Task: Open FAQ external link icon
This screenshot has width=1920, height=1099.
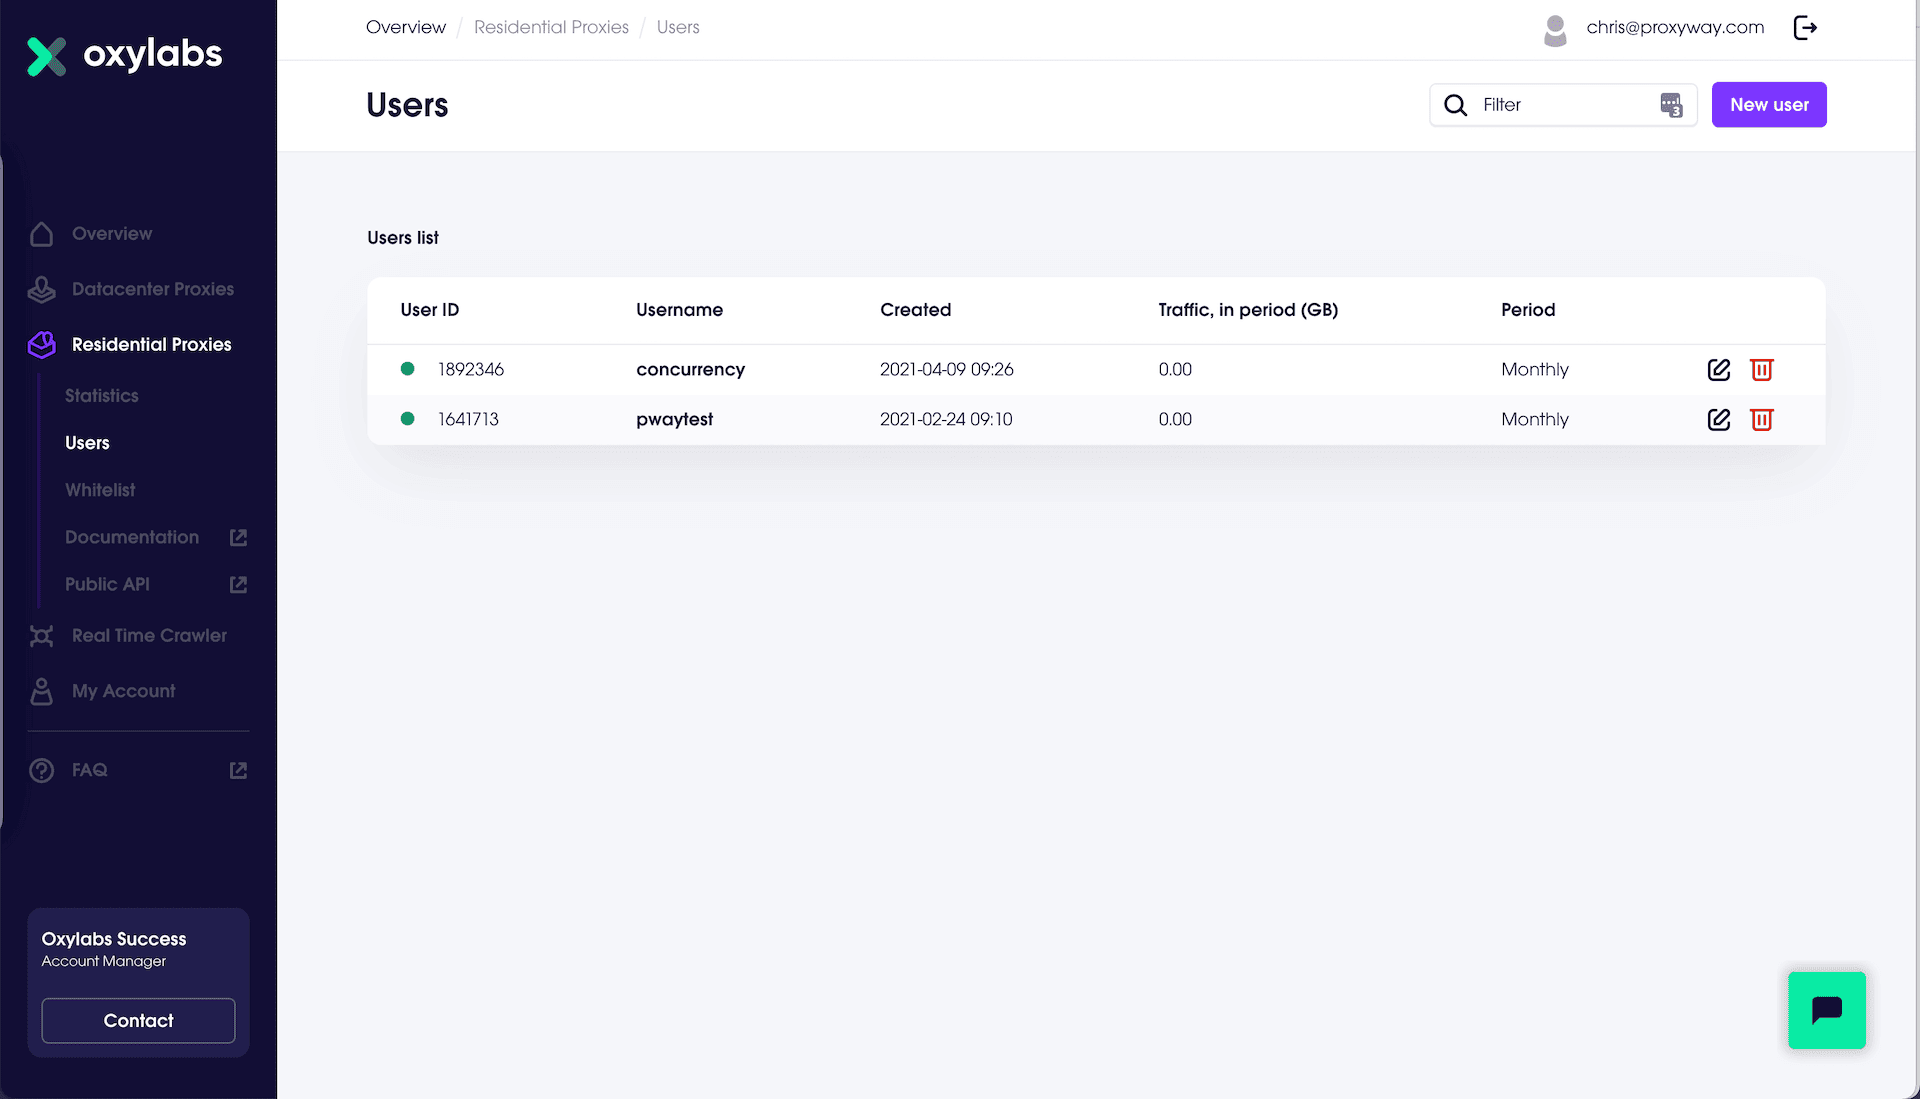Action: click(x=238, y=770)
